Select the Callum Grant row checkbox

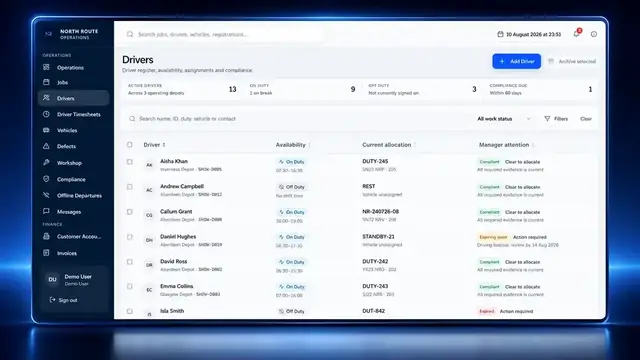tap(129, 212)
